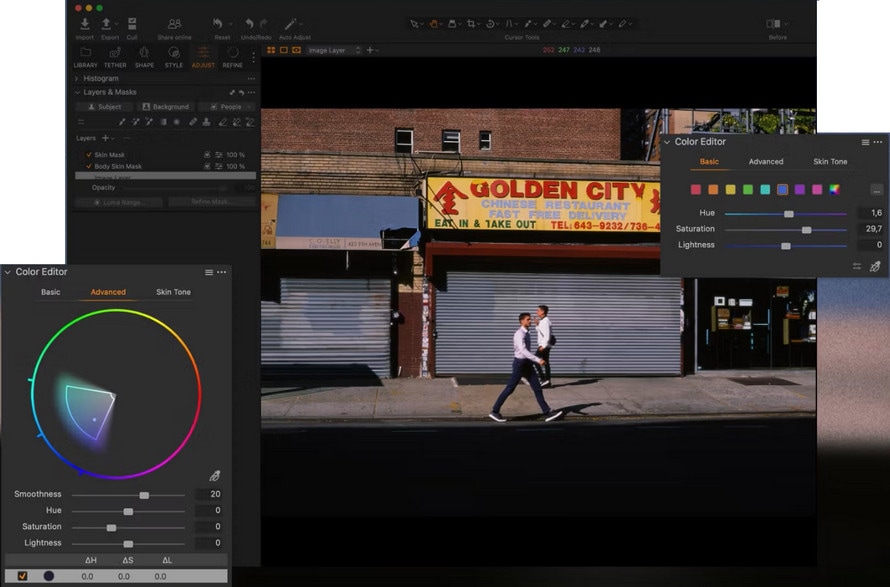Open Advanced Color Editor three-dot menu
Viewport: 890px width, 587px height.
(222, 272)
